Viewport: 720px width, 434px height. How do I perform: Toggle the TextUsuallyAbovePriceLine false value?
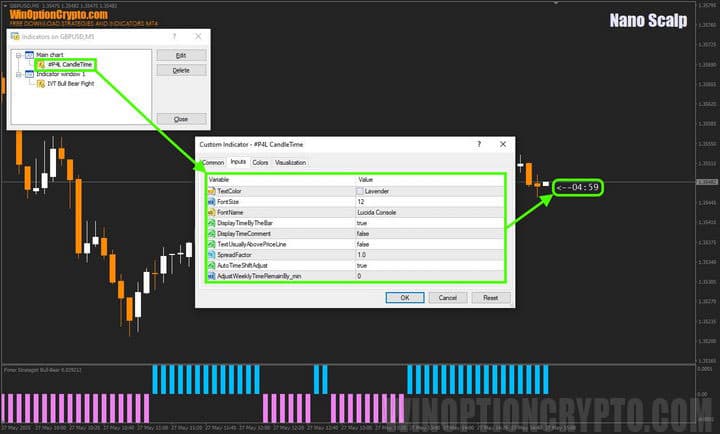(x=363, y=244)
